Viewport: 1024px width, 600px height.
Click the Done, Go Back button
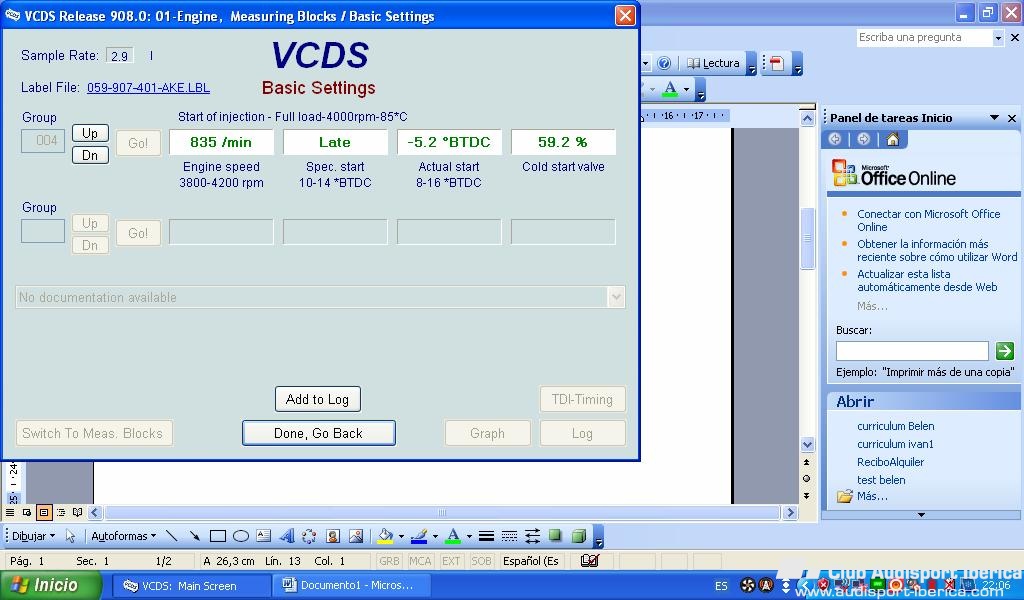coord(318,433)
